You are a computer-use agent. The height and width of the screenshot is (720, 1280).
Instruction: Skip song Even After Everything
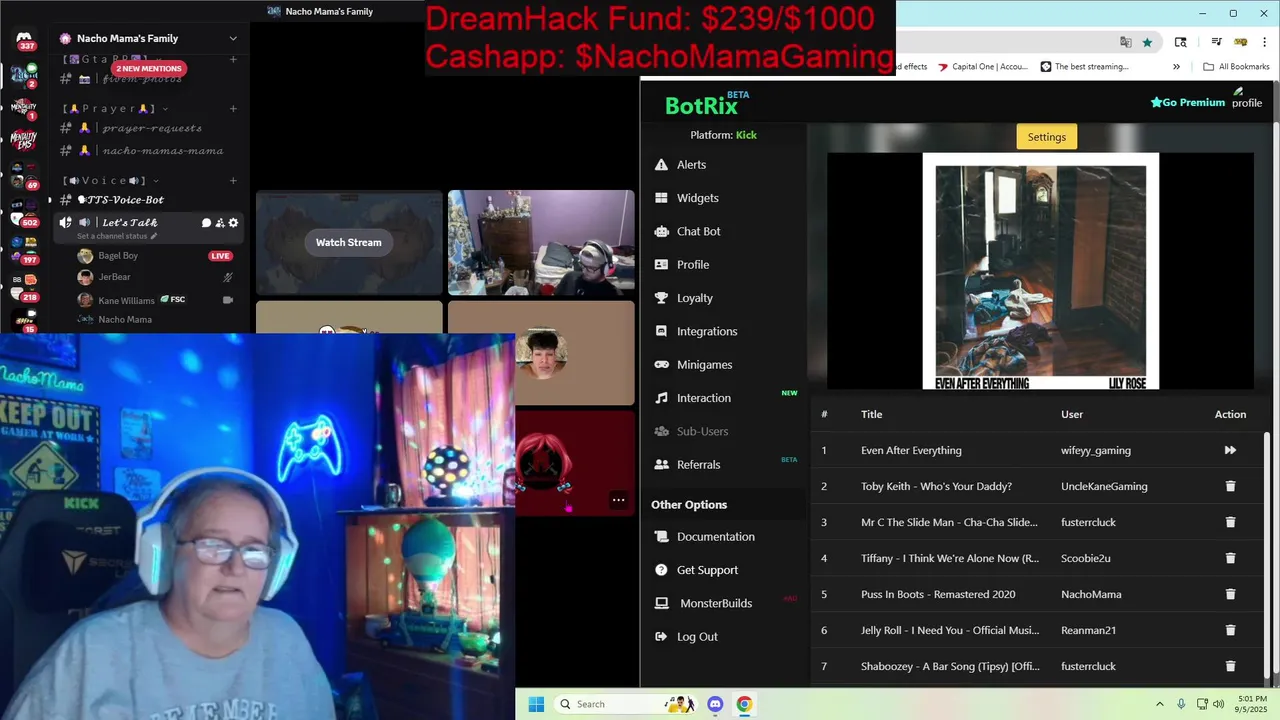point(1230,450)
